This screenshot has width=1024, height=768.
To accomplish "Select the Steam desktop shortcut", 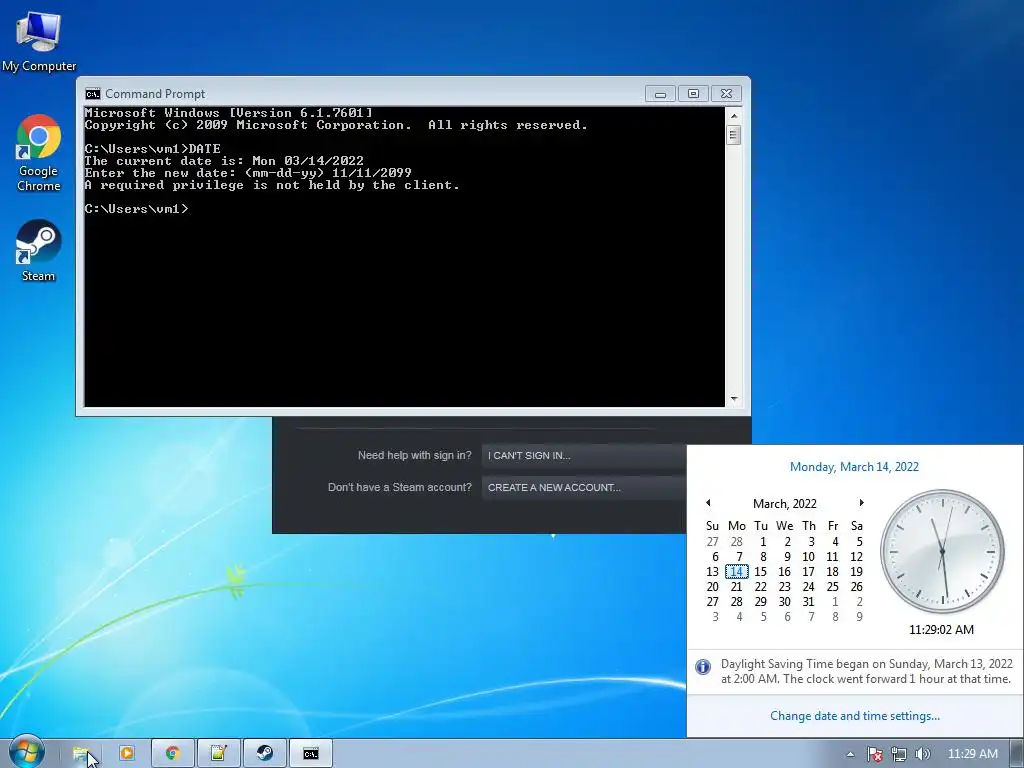I will pos(39,251).
